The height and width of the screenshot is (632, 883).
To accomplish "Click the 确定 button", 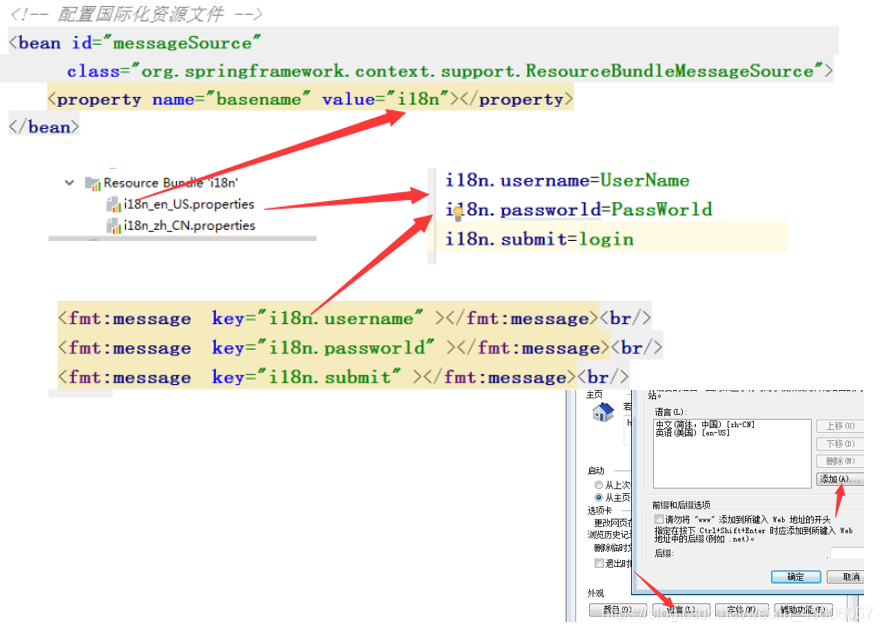I will click(795, 577).
